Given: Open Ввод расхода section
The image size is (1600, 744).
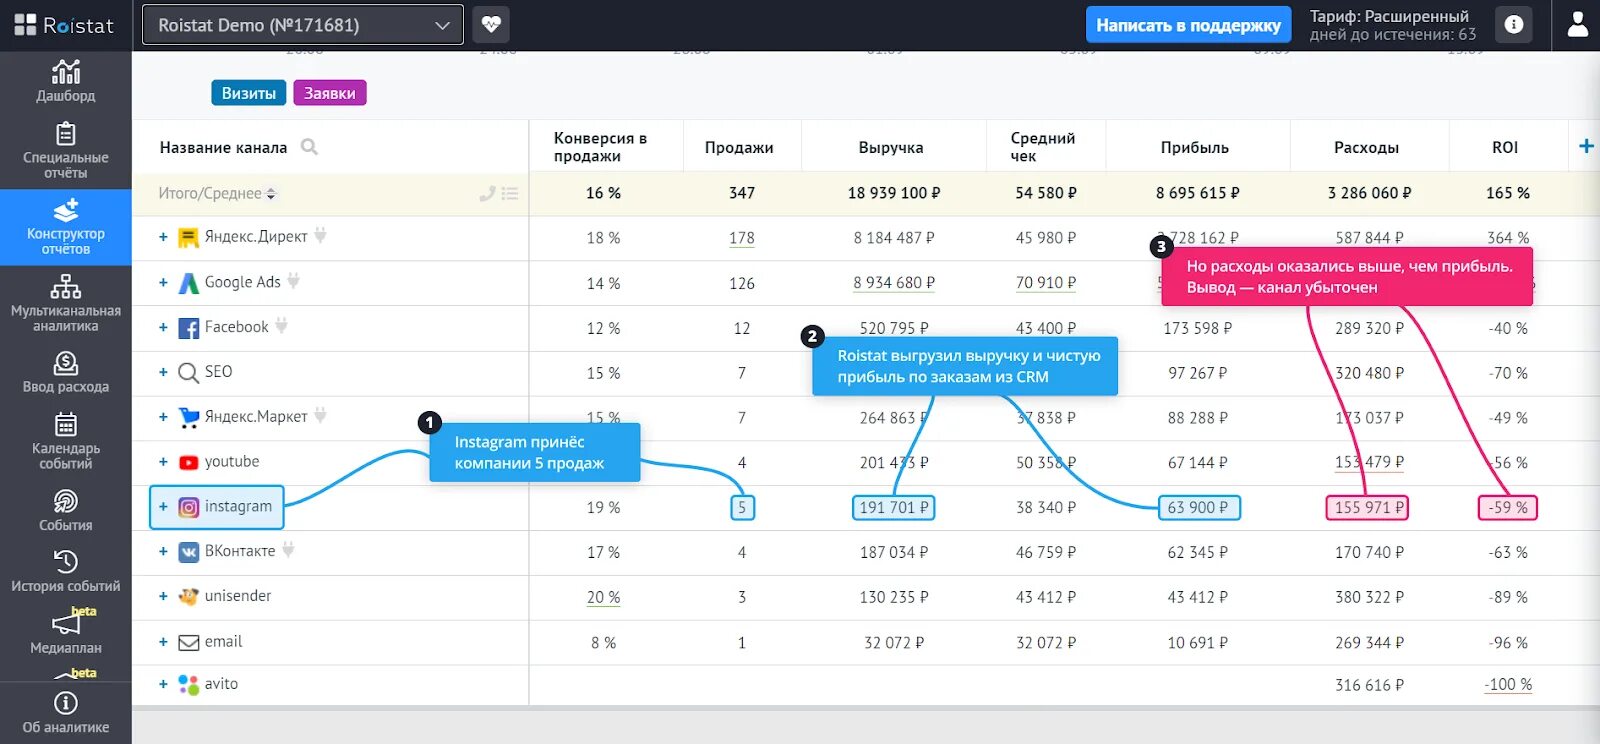Looking at the screenshot, I should 66,372.
